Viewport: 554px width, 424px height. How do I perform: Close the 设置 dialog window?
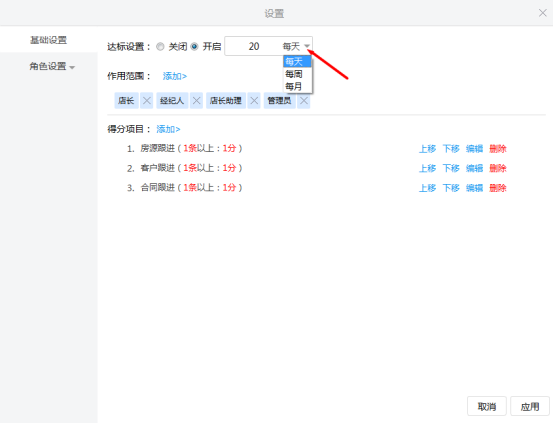[543, 13]
